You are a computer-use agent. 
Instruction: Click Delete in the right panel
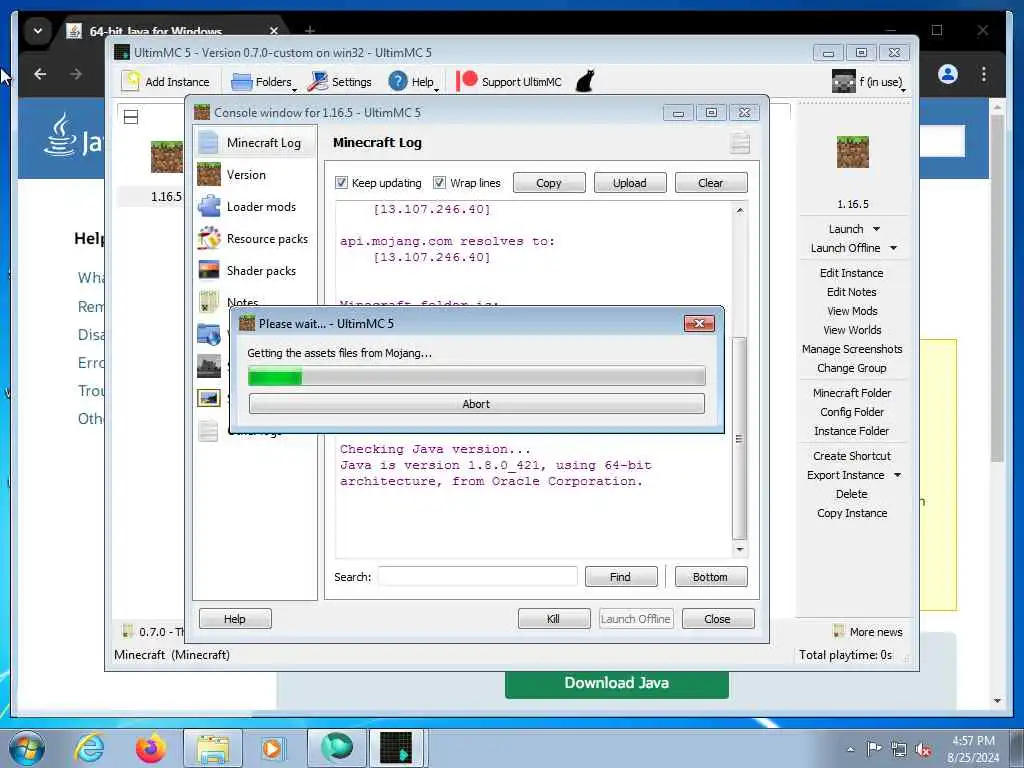pos(852,494)
